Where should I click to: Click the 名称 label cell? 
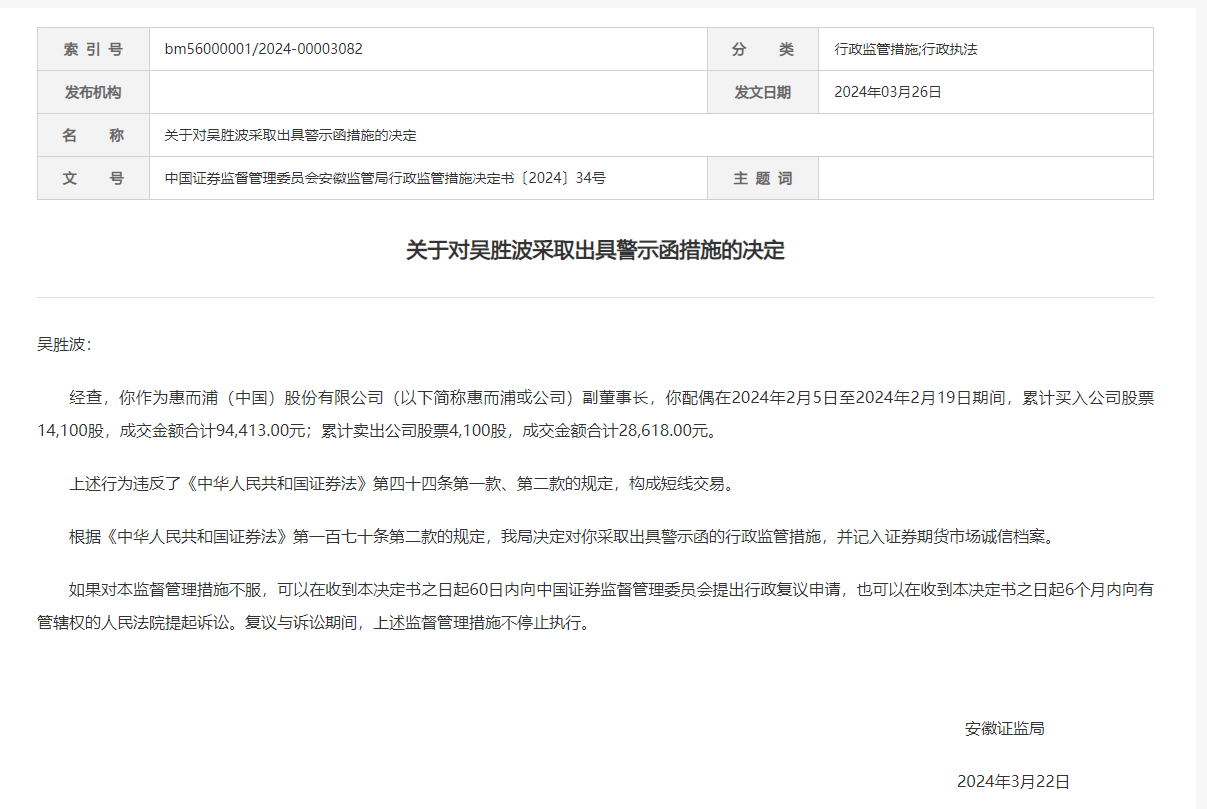coord(93,135)
